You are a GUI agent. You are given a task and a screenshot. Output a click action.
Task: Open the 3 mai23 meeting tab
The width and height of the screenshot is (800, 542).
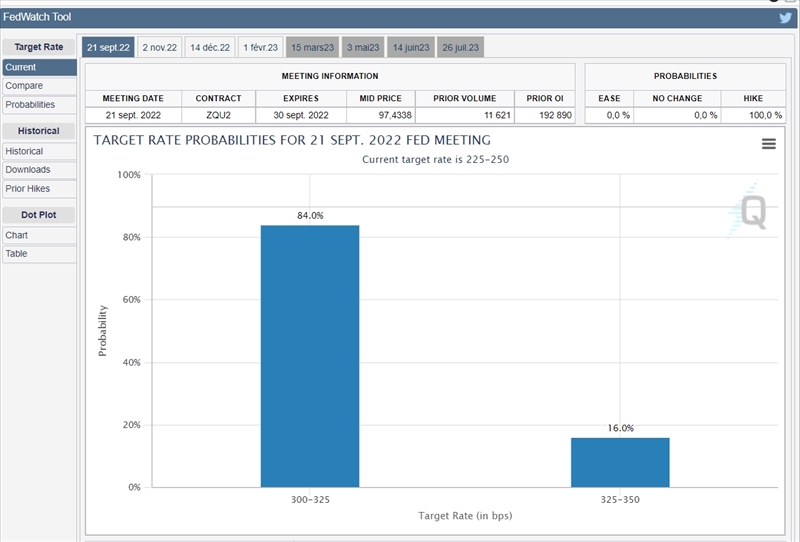[362, 47]
